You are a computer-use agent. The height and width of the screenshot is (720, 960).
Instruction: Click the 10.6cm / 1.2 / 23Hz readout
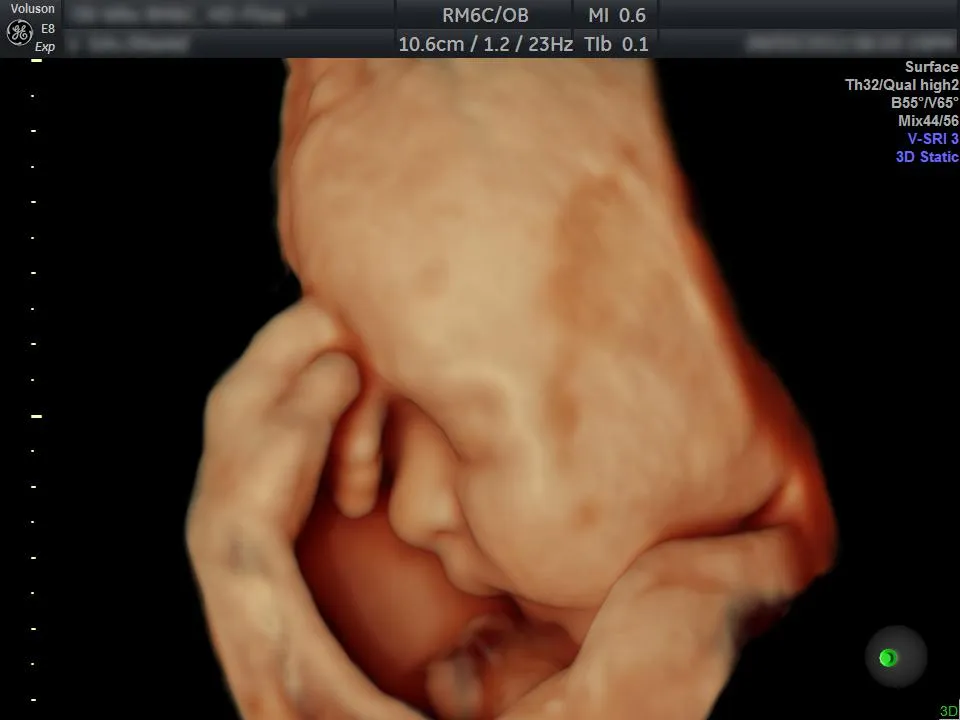[486, 44]
